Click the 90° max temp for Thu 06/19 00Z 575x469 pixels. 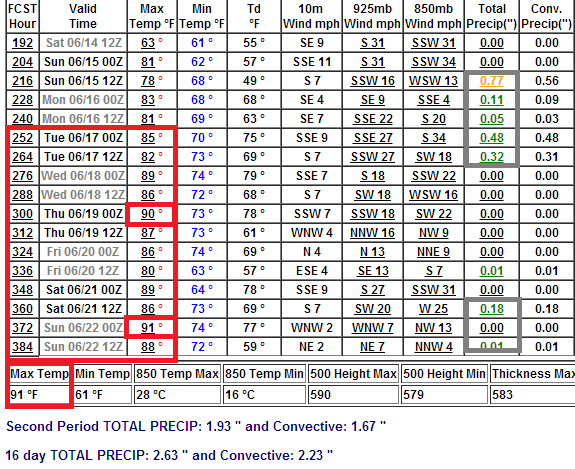point(148,214)
